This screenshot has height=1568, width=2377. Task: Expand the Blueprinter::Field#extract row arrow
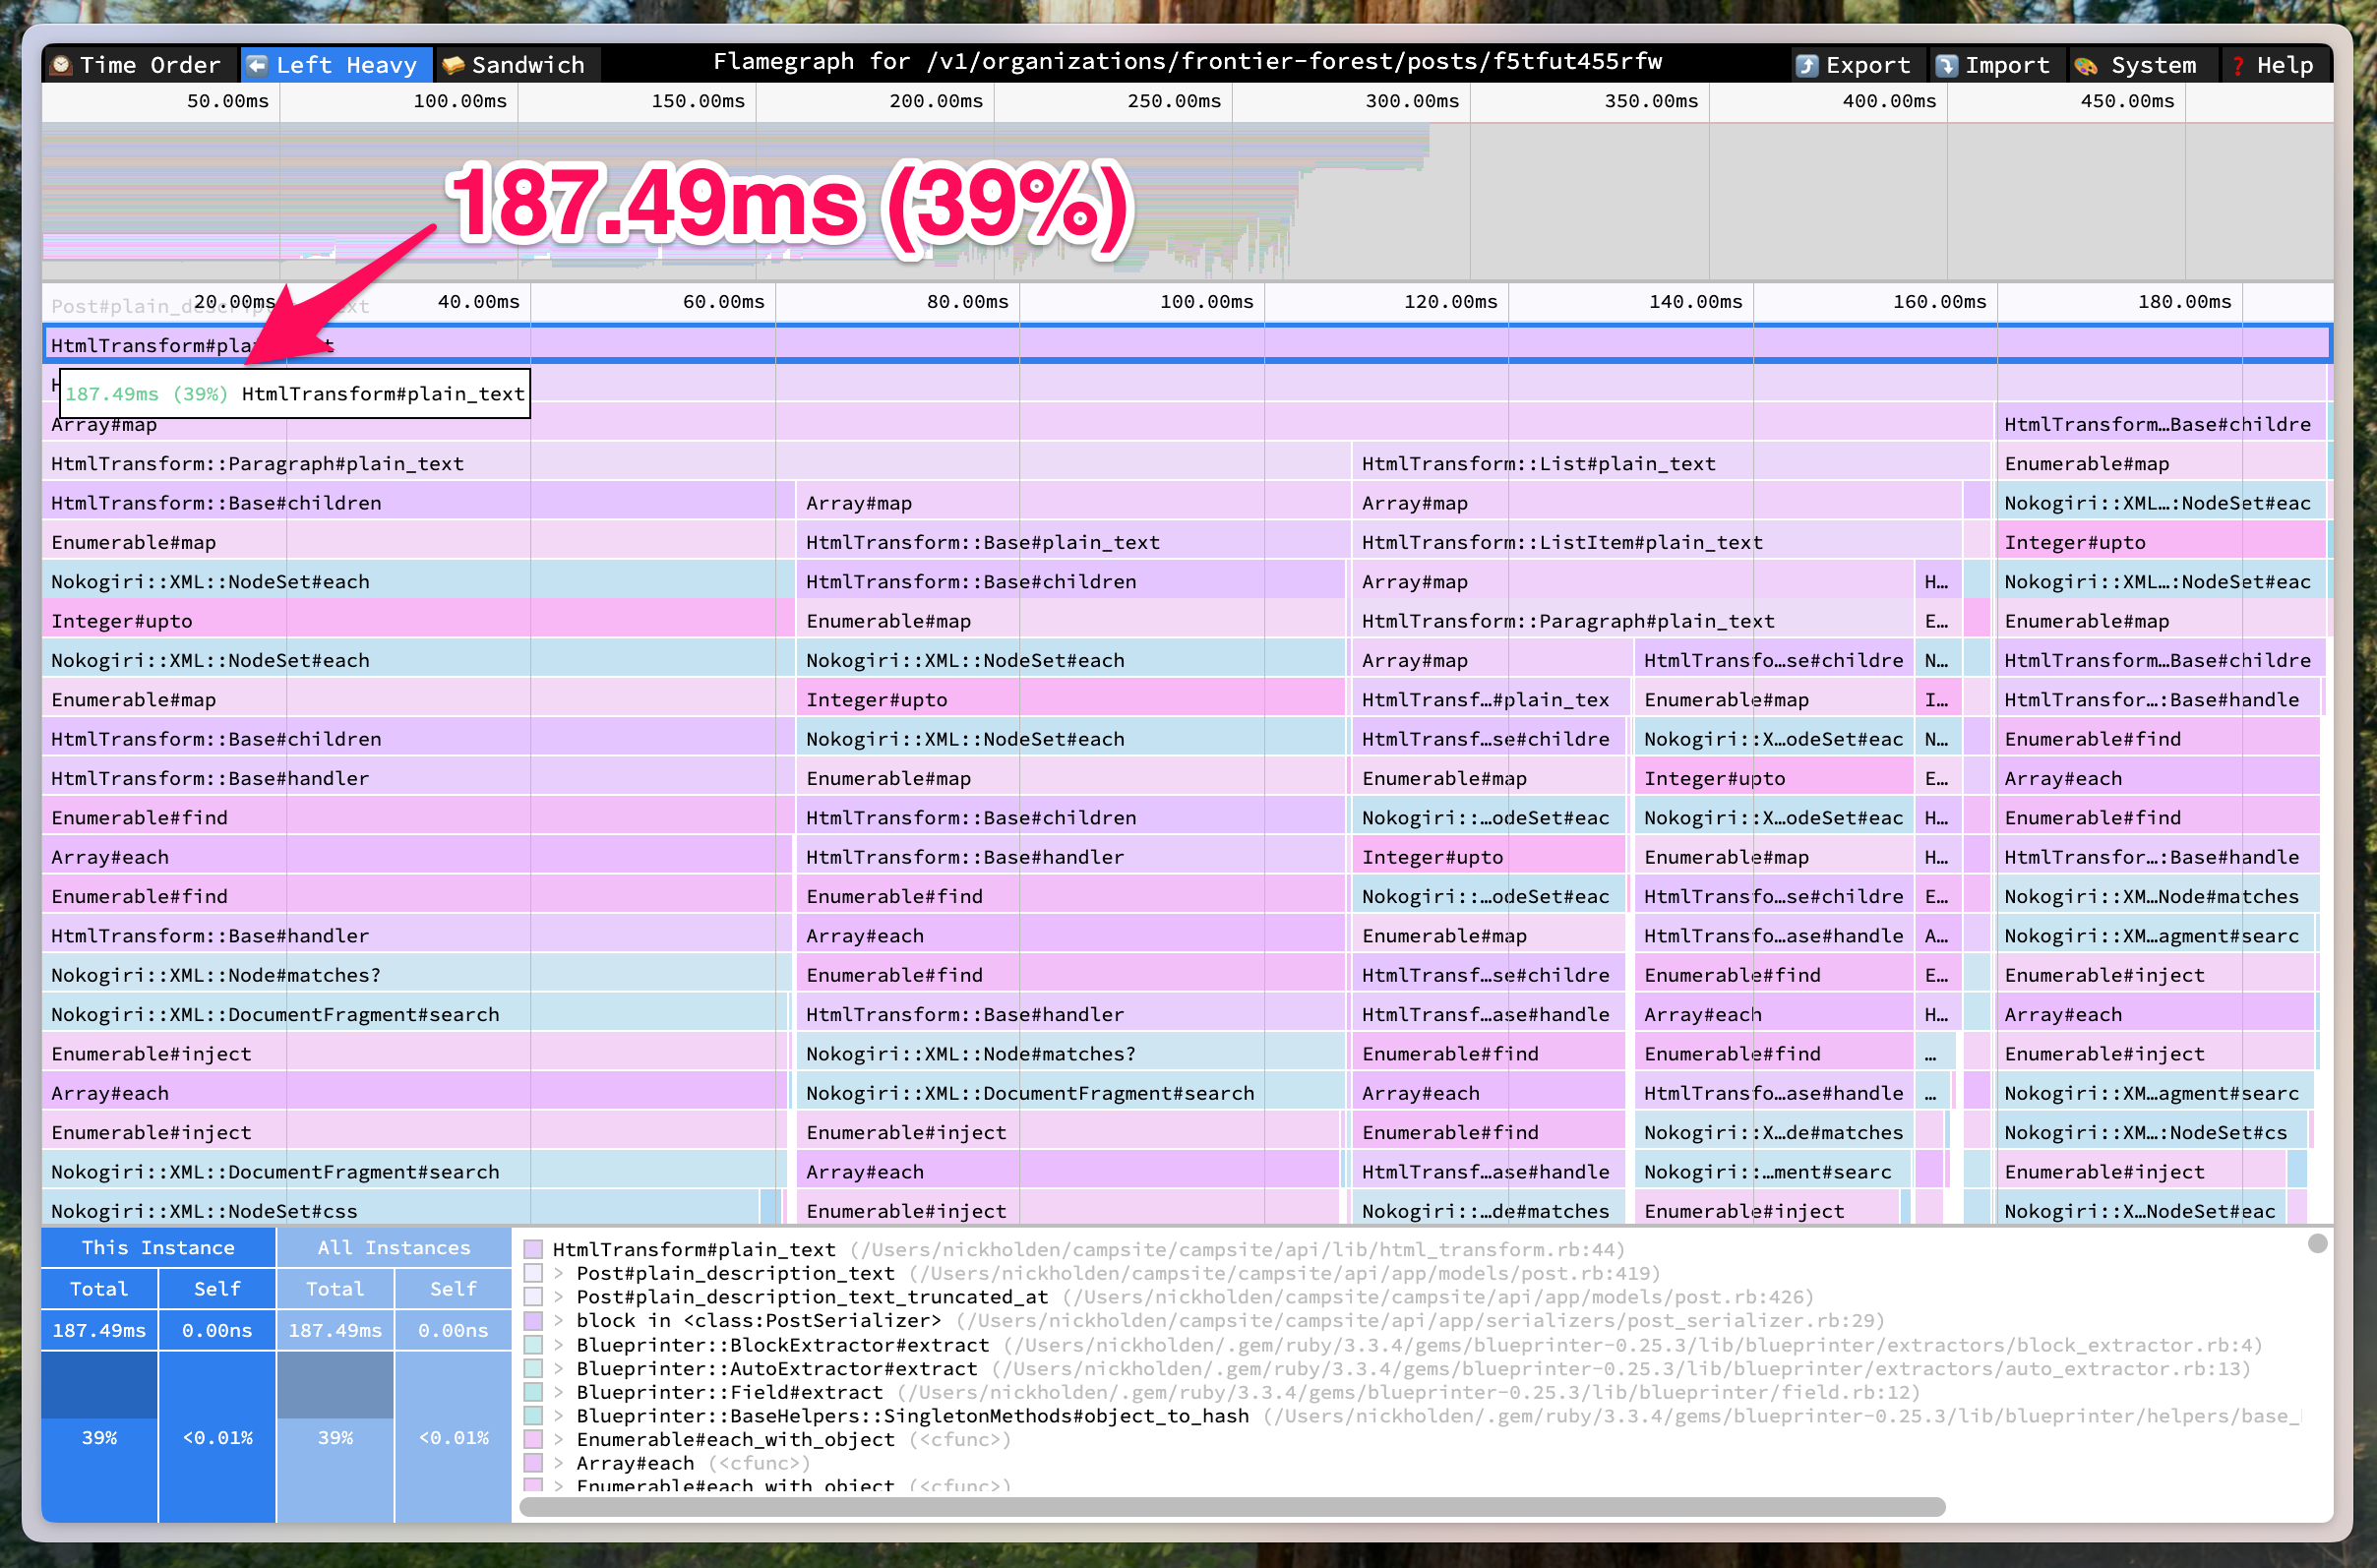coord(559,1392)
